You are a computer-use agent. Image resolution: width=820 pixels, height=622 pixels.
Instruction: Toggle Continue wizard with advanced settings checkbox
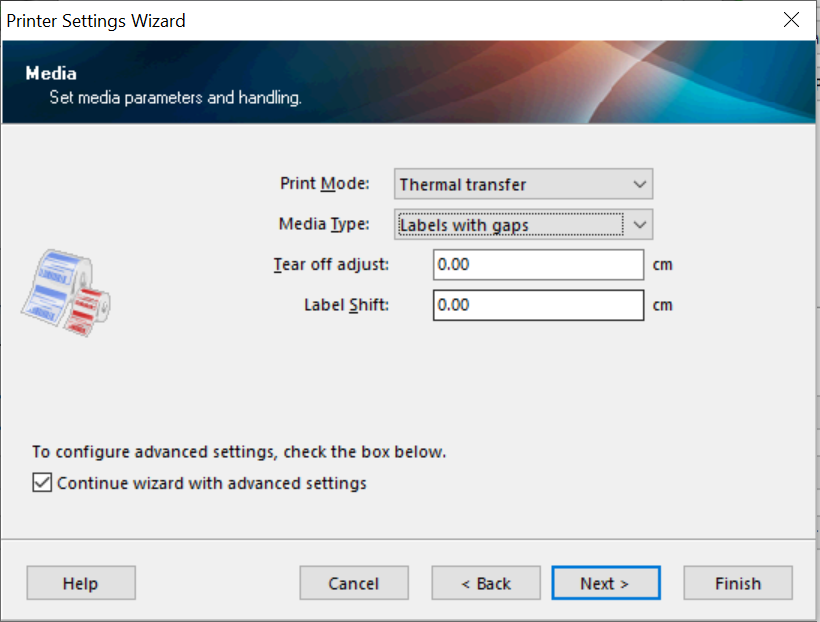click(x=42, y=484)
